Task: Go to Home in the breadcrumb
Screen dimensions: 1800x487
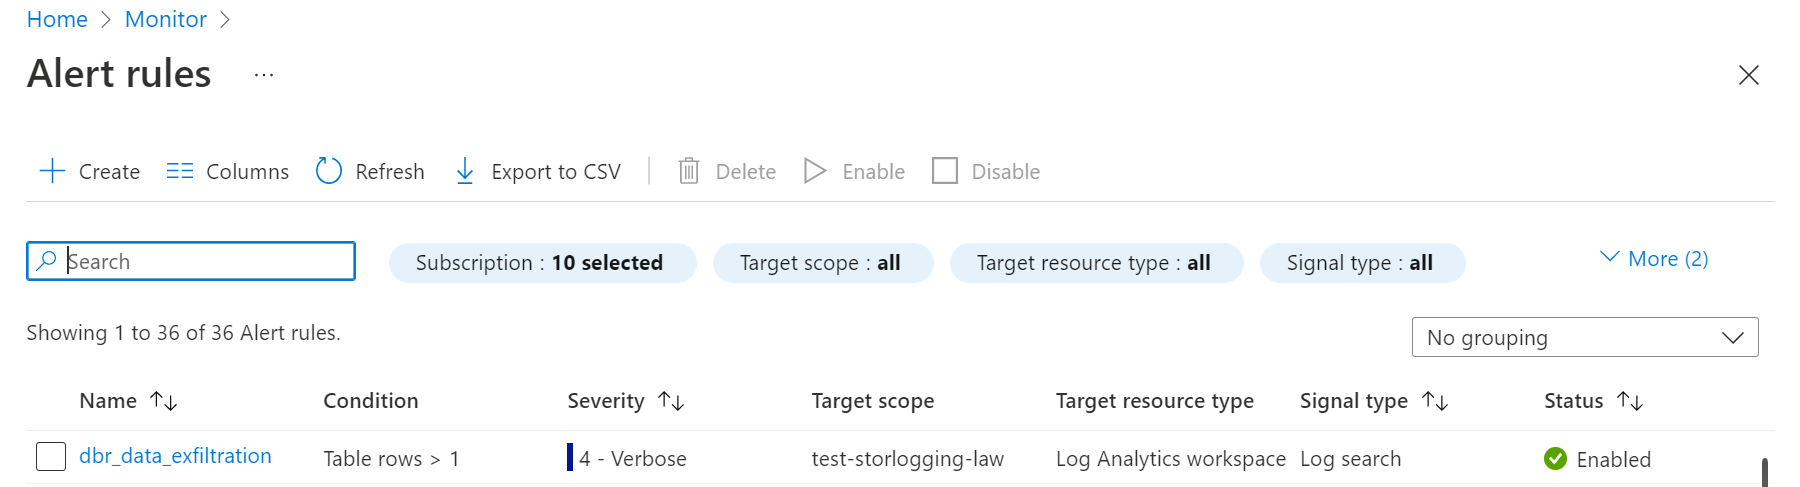Action: click(x=57, y=19)
